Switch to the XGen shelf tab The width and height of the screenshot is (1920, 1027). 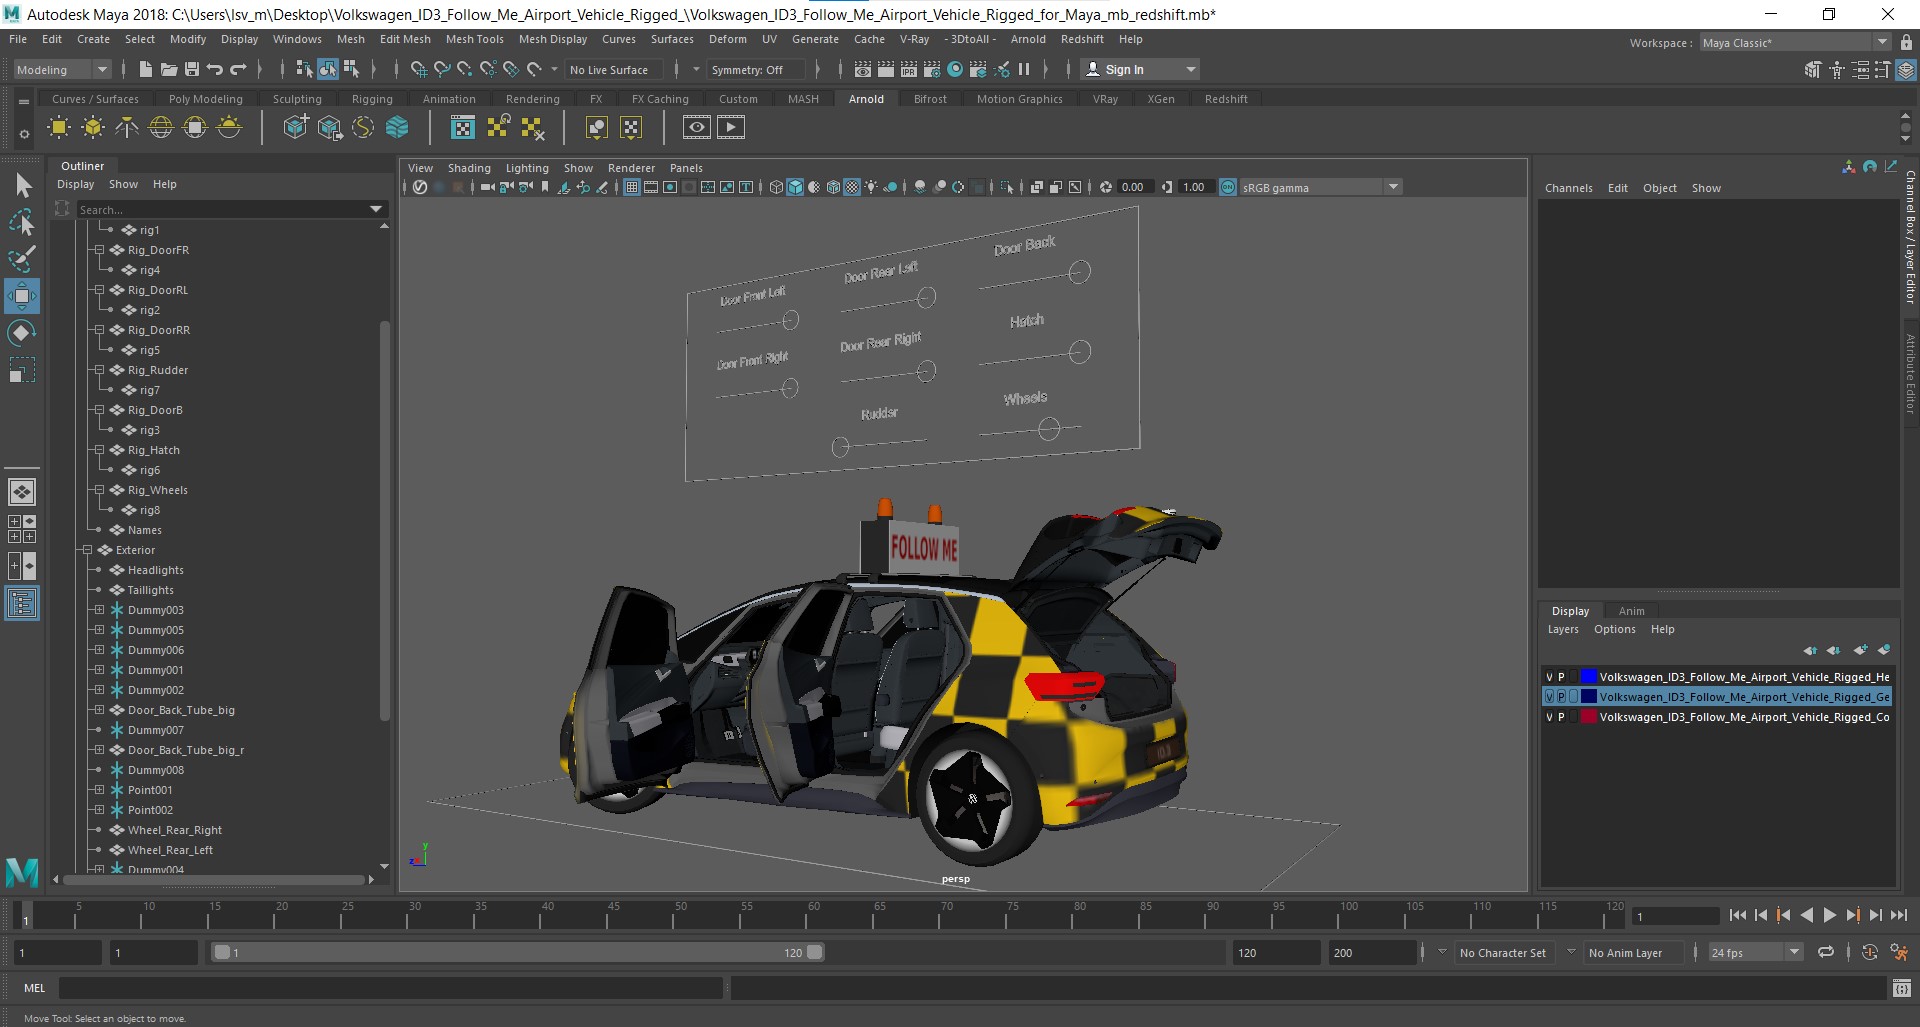[x=1160, y=99]
